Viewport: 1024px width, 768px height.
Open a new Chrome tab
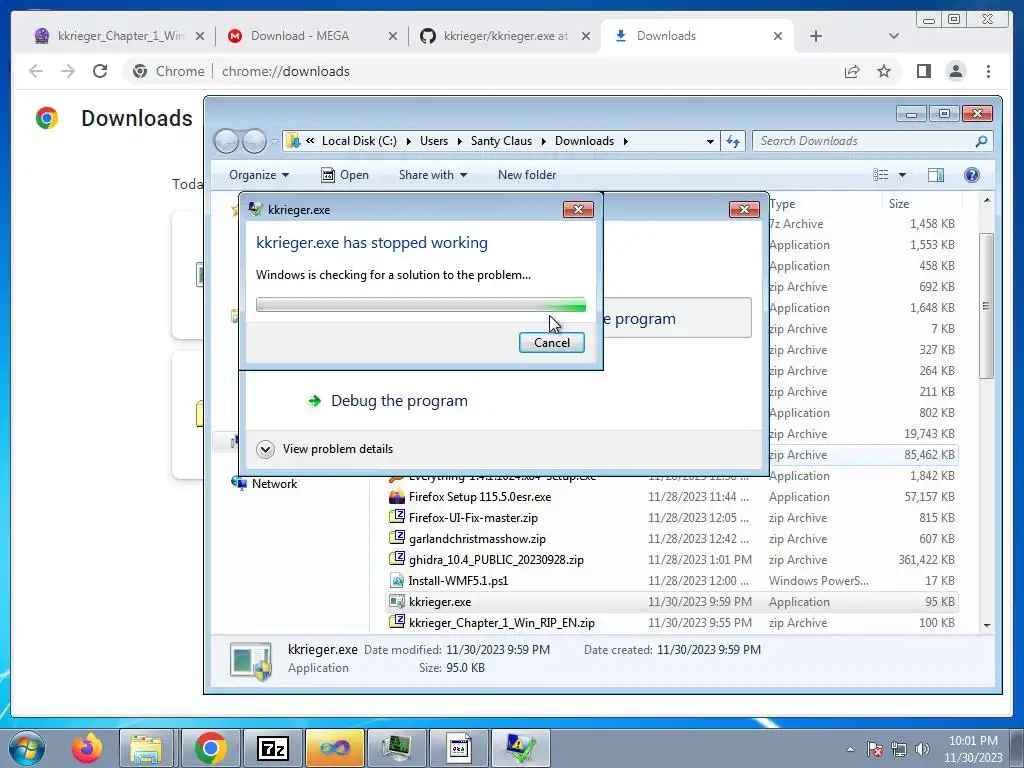click(816, 36)
